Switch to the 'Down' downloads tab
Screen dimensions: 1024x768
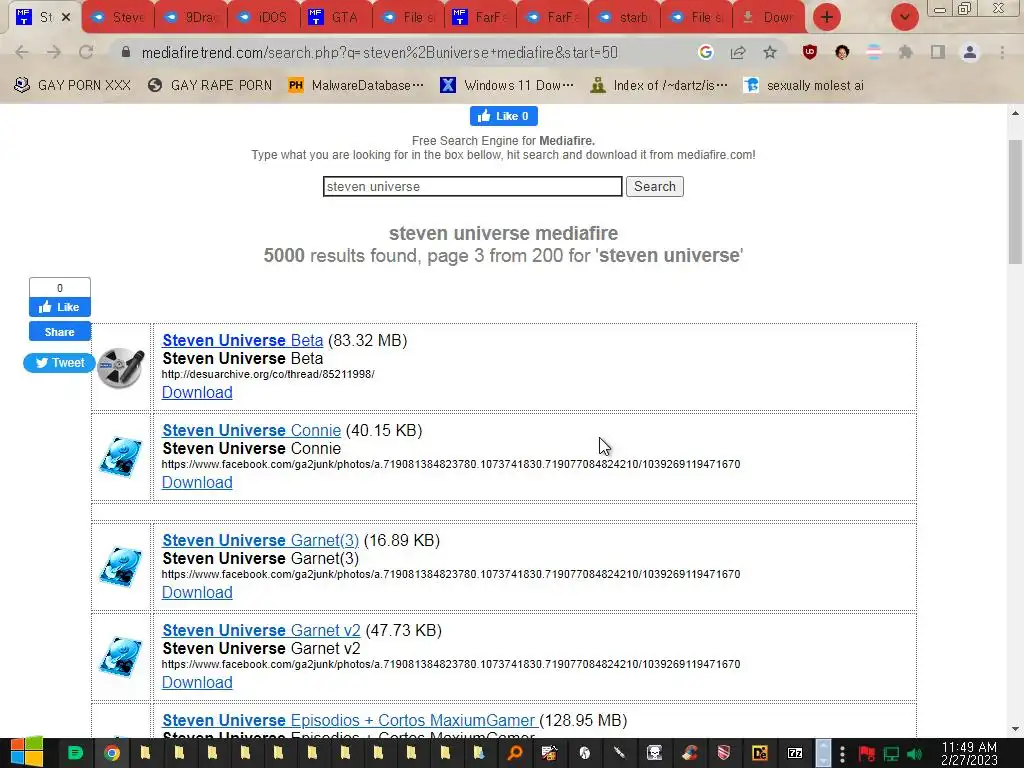point(769,17)
